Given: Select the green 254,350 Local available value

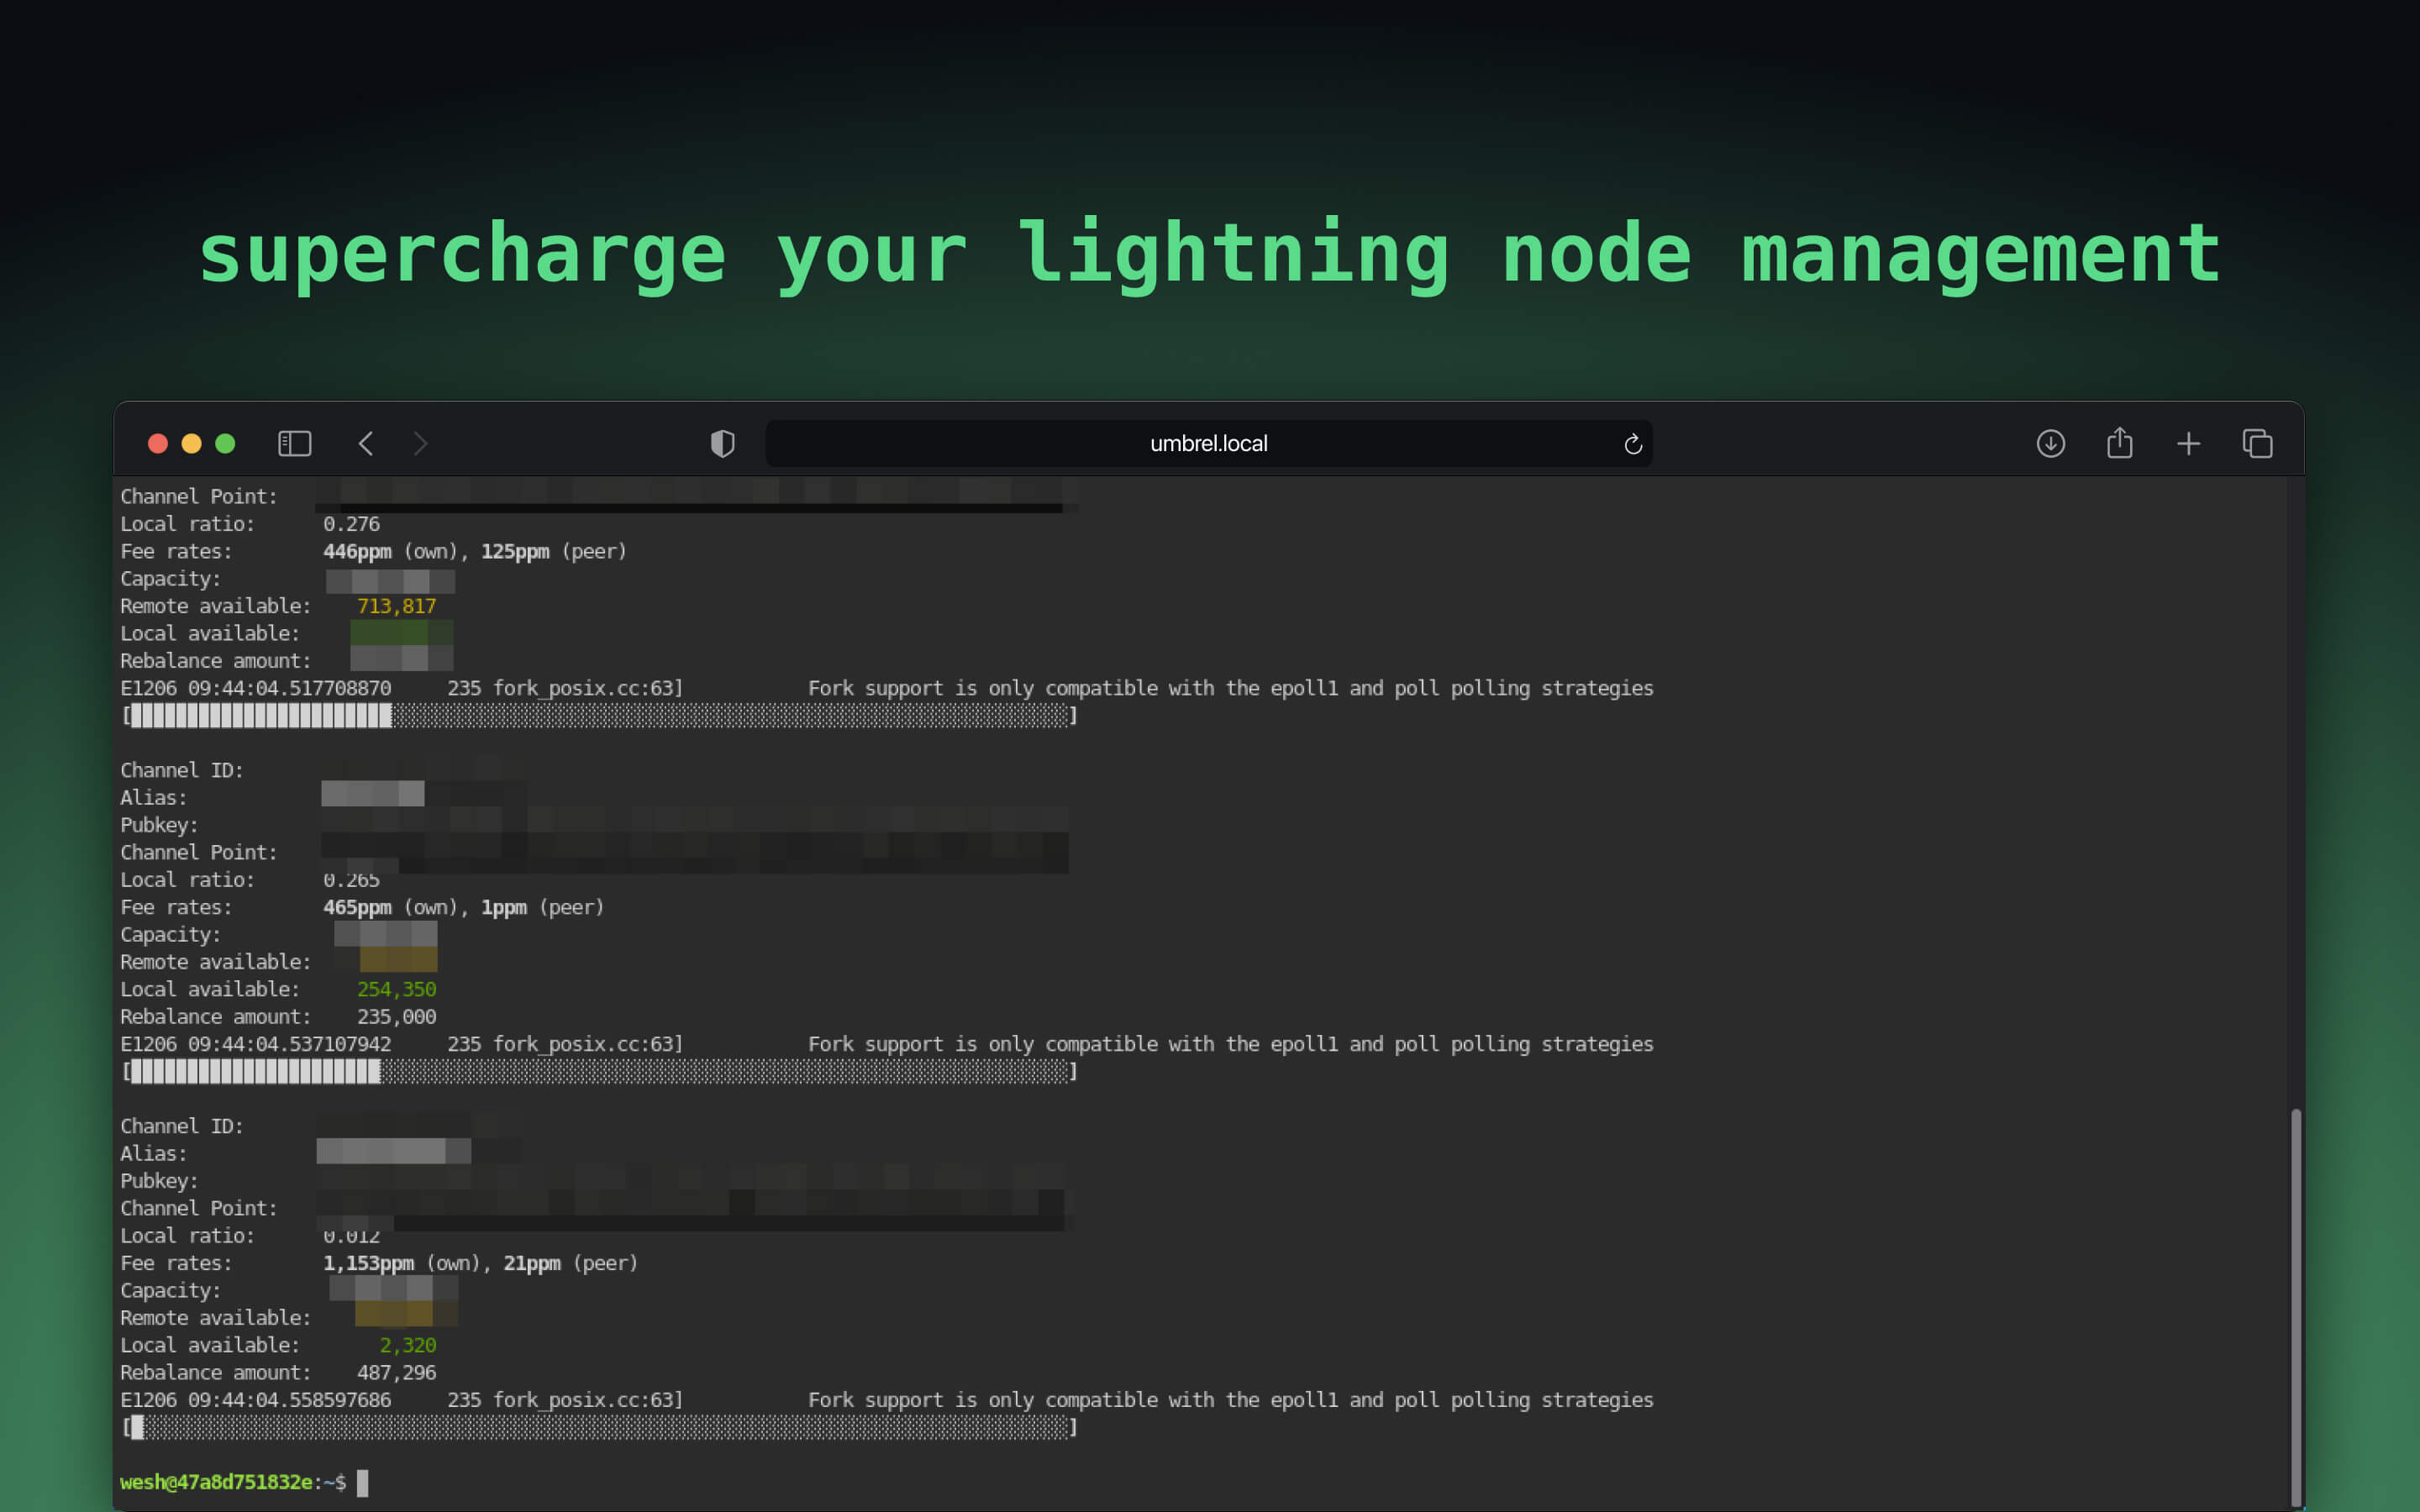Looking at the screenshot, I should [x=397, y=989].
